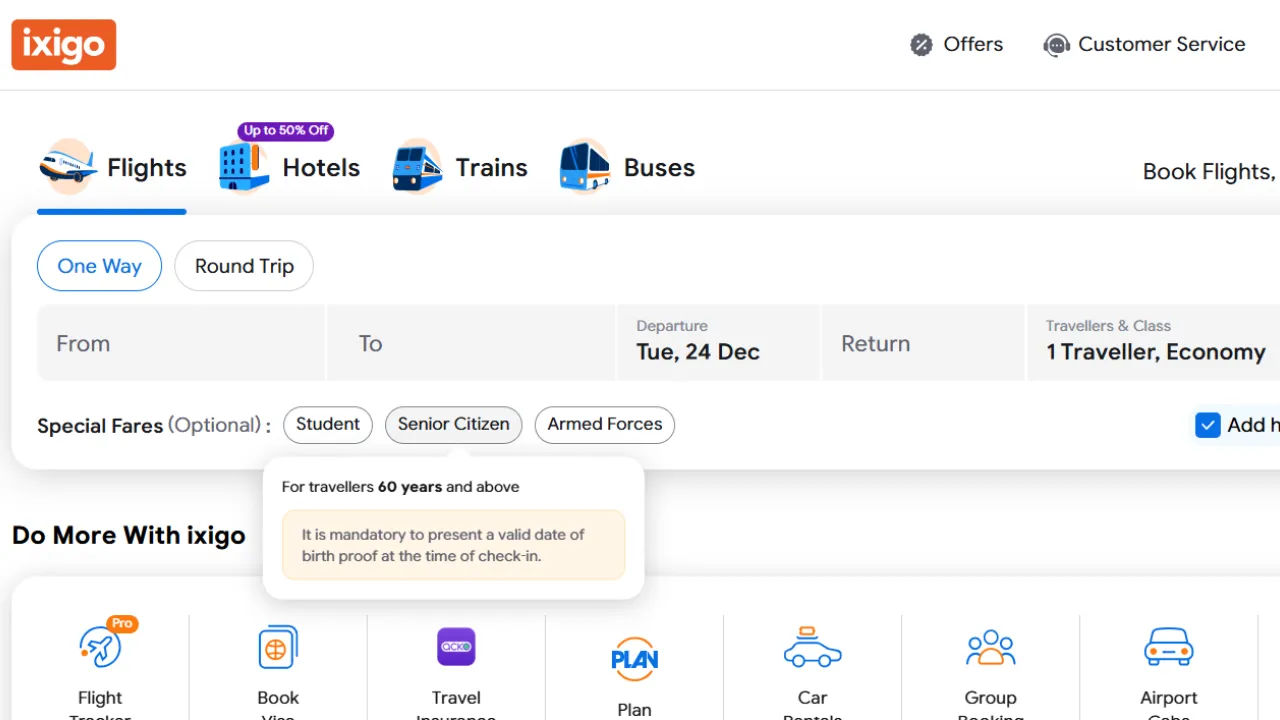Open Travel Insurance icon
The image size is (1280, 720).
pyautogui.click(x=456, y=647)
